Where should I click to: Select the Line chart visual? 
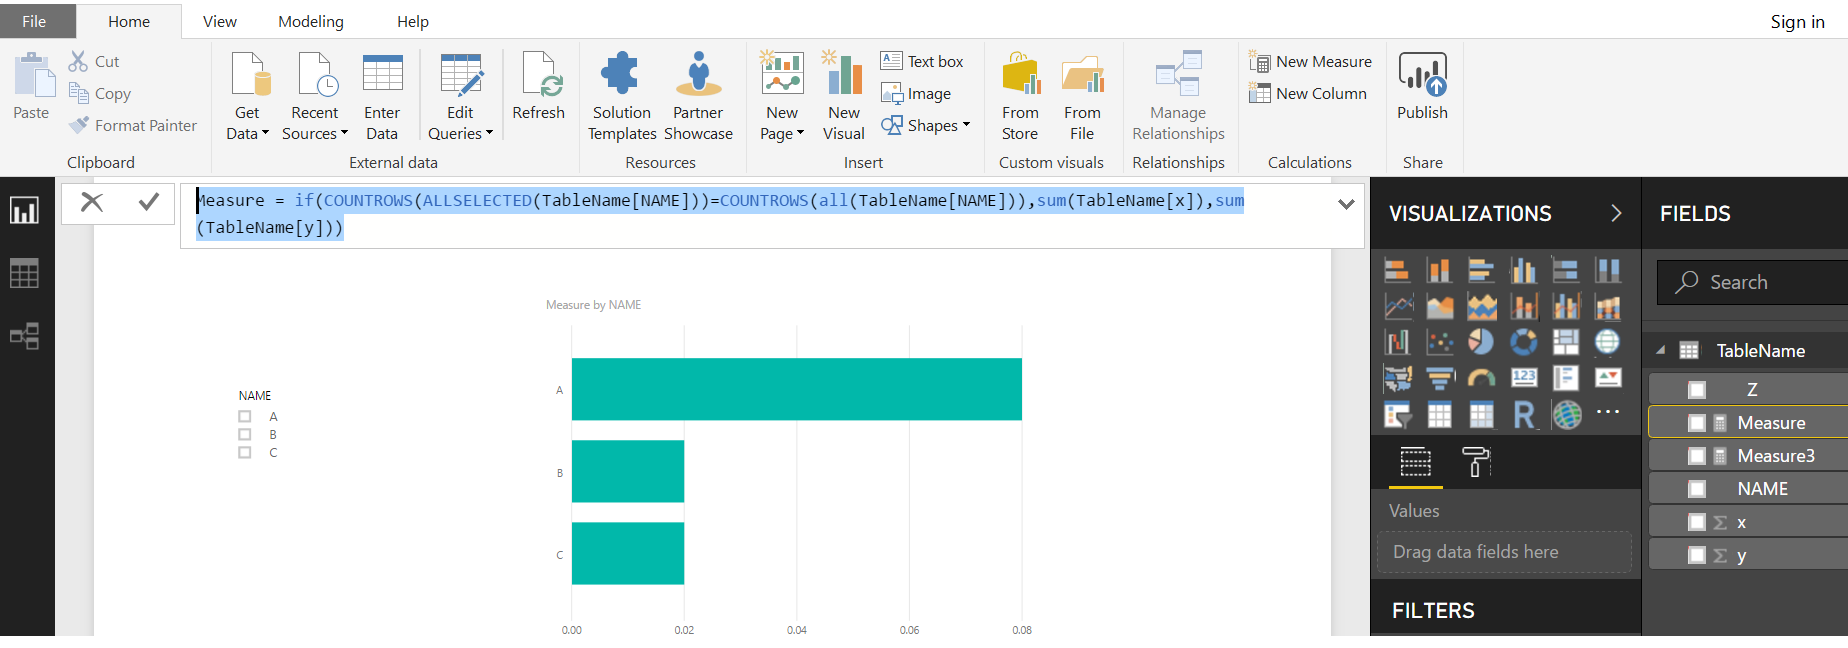pos(1397,306)
